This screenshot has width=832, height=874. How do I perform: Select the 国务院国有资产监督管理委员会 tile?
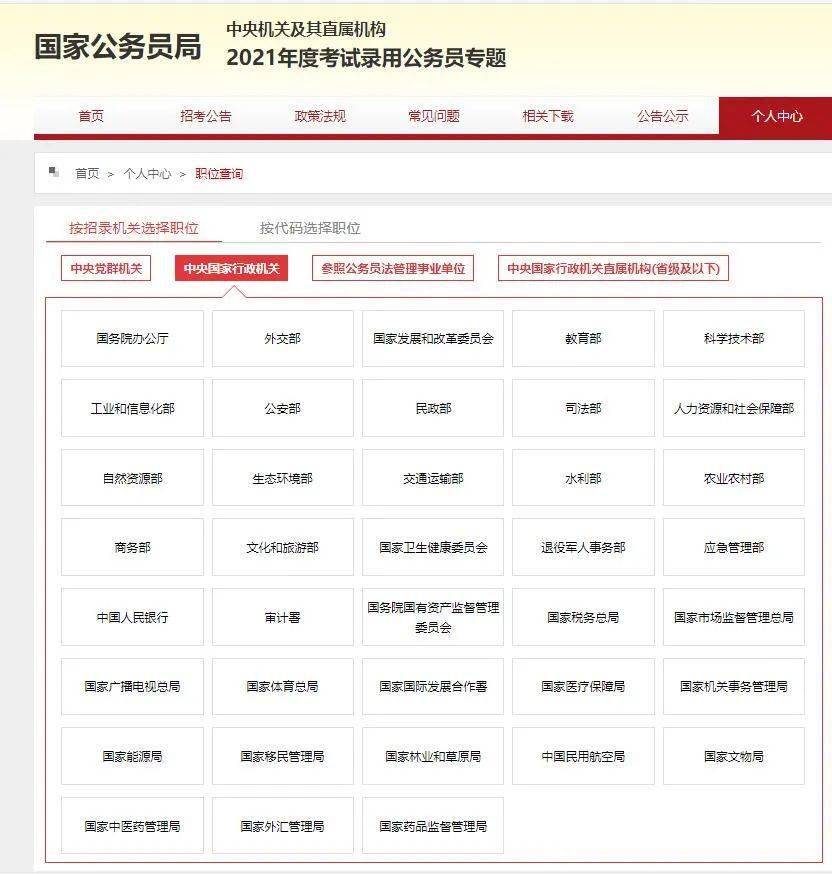(x=433, y=616)
